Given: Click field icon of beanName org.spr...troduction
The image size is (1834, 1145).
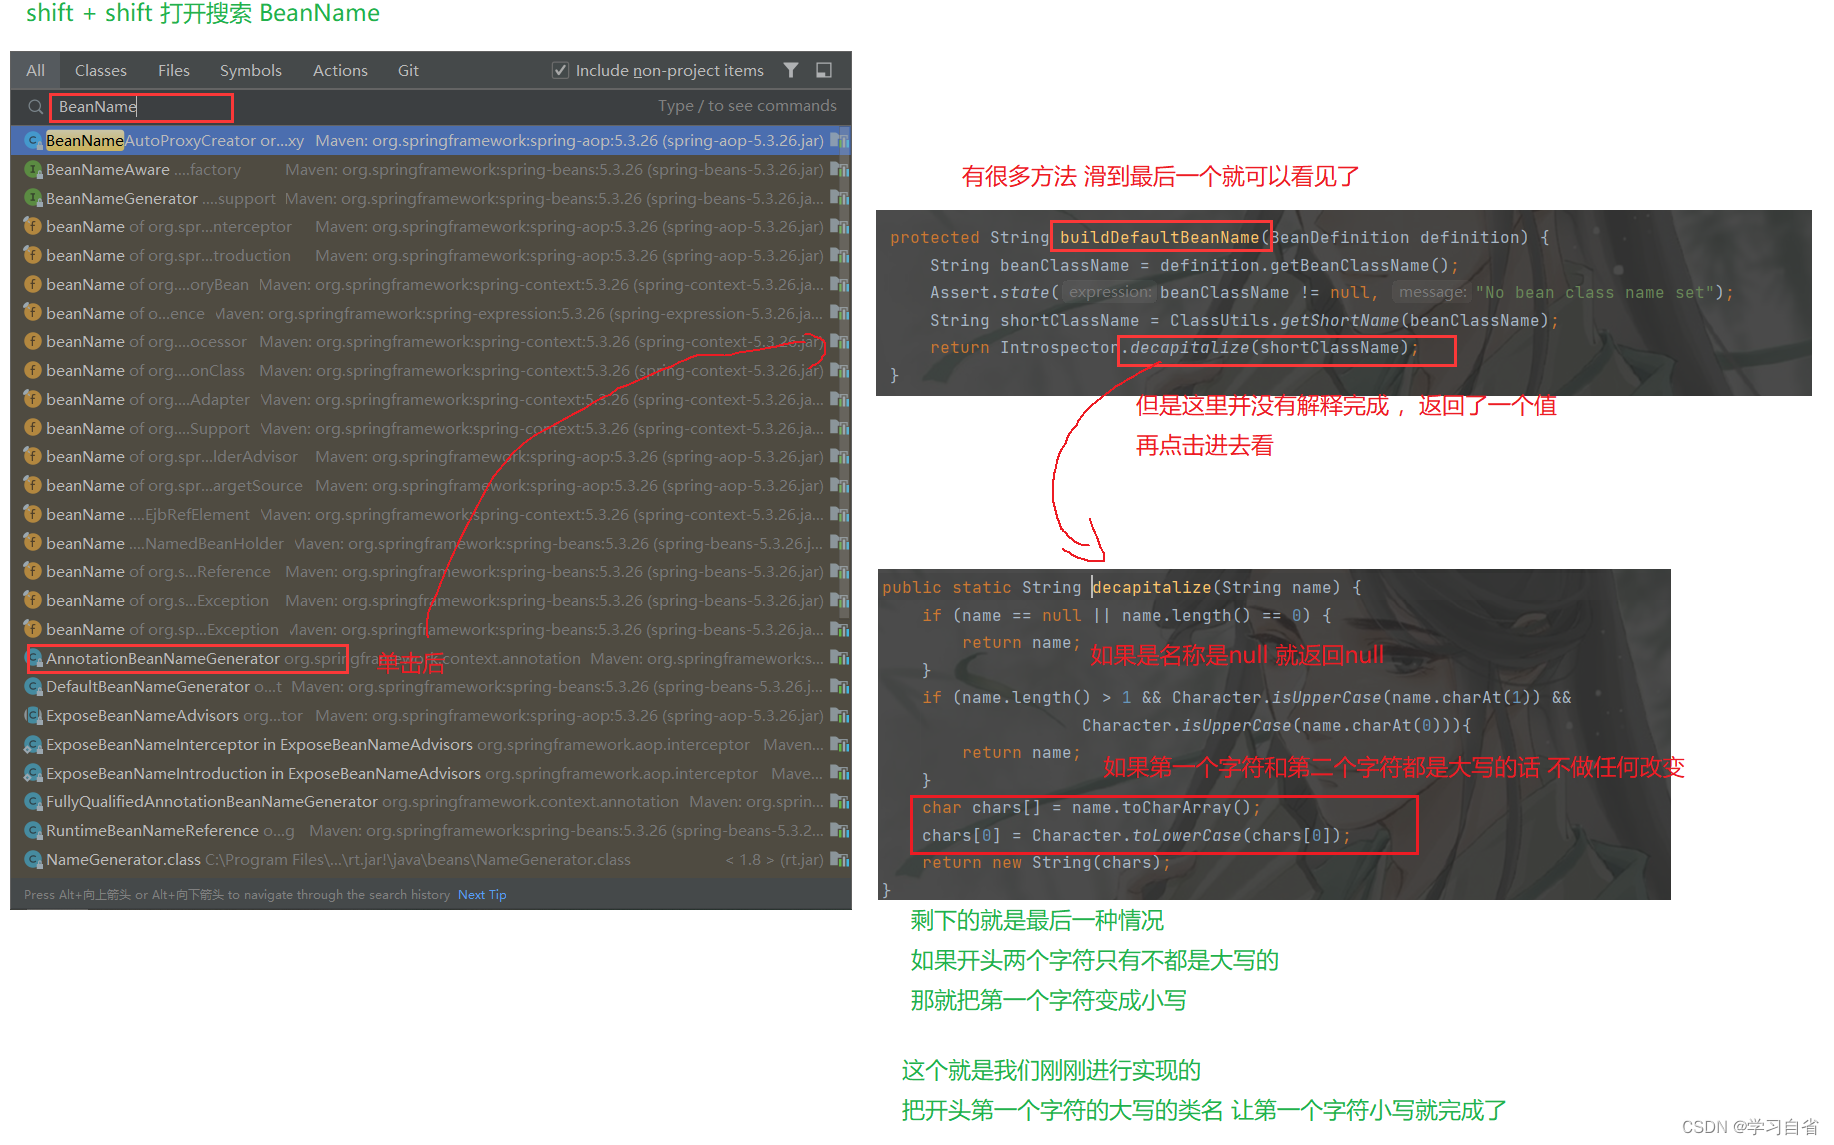Looking at the screenshot, I should click(x=33, y=256).
